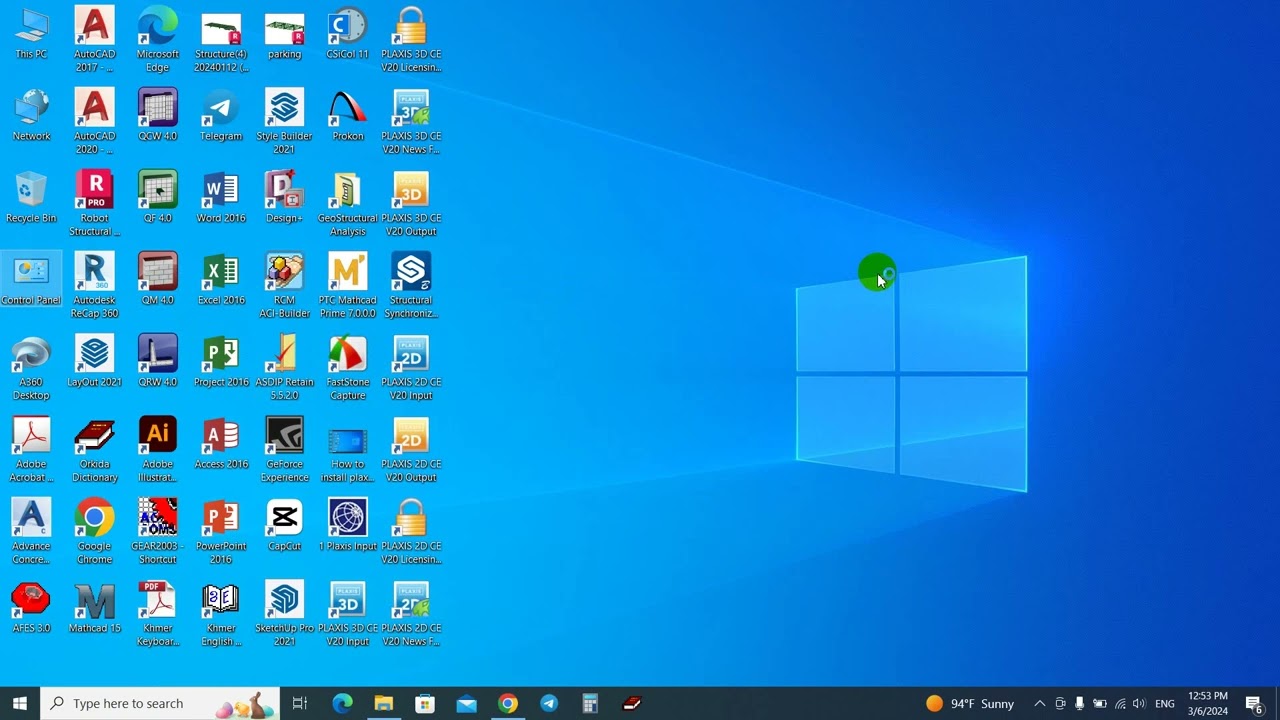Open Task View from the taskbar
Viewport: 1280px width, 720px height.
pos(300,703)
